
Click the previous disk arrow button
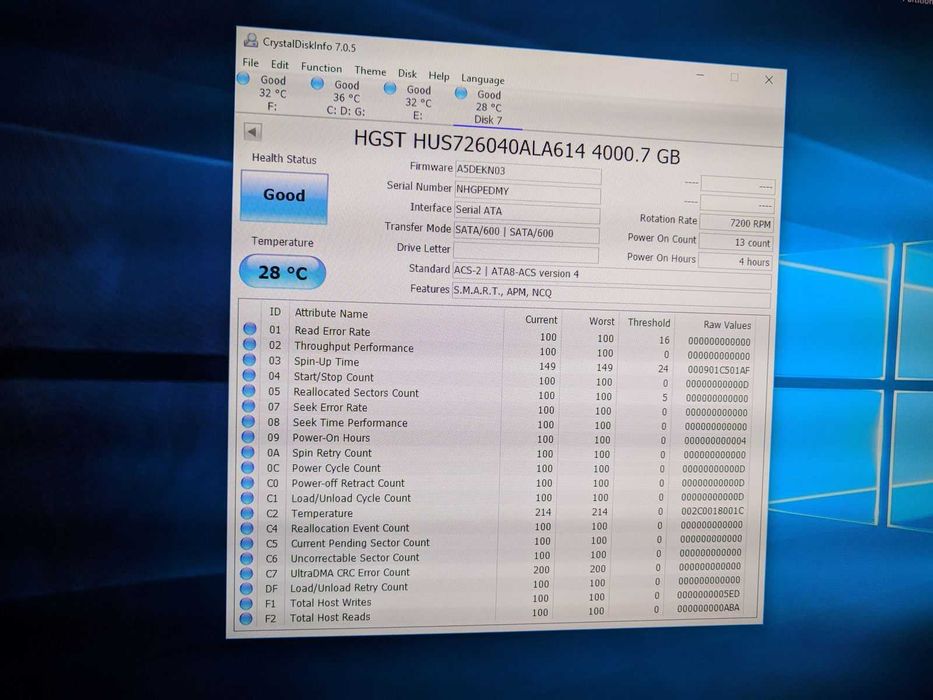pos(253,132)
